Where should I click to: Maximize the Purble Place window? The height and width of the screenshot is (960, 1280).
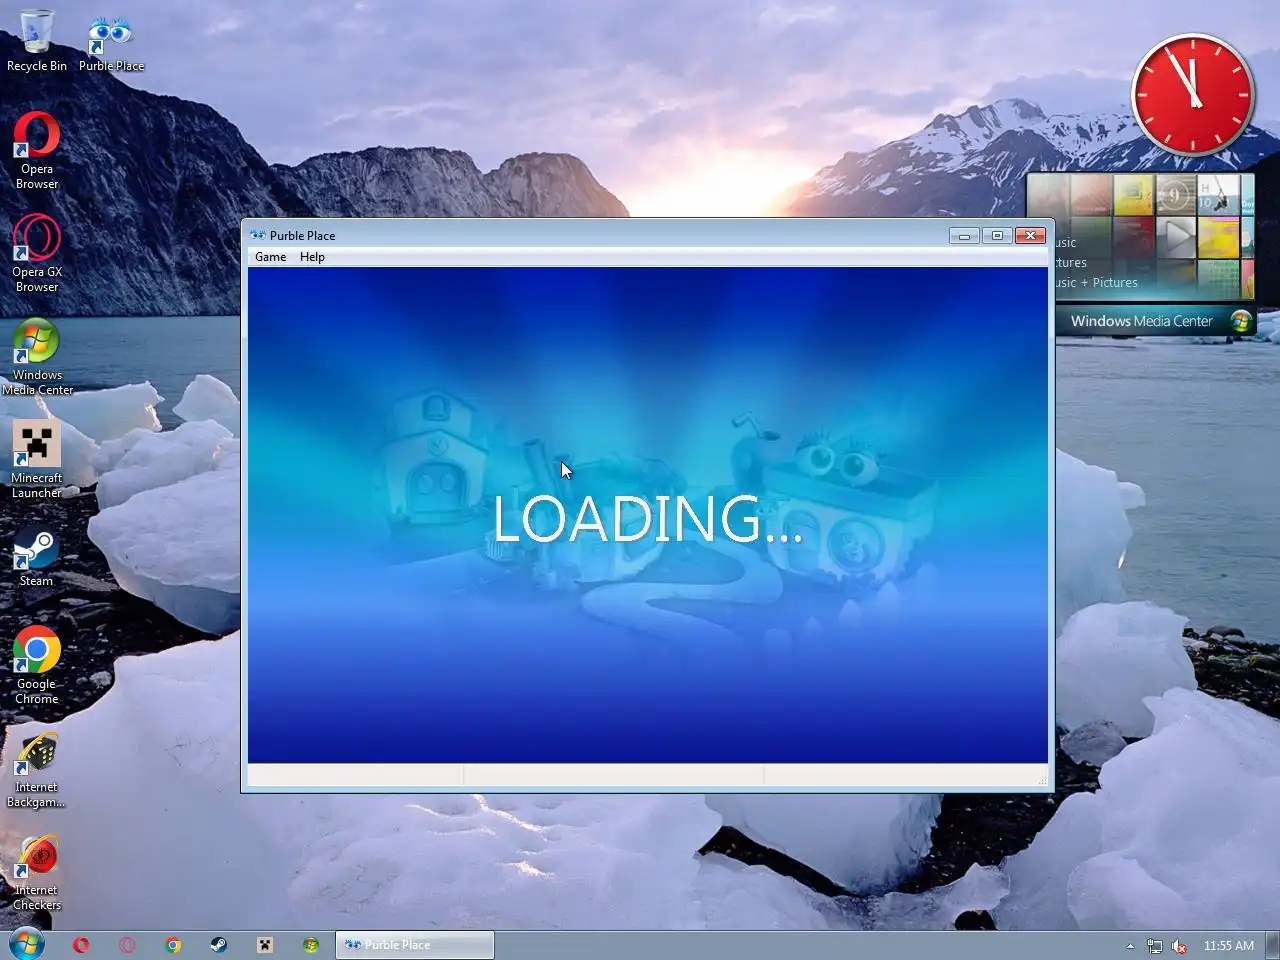(x=997, y=236)
